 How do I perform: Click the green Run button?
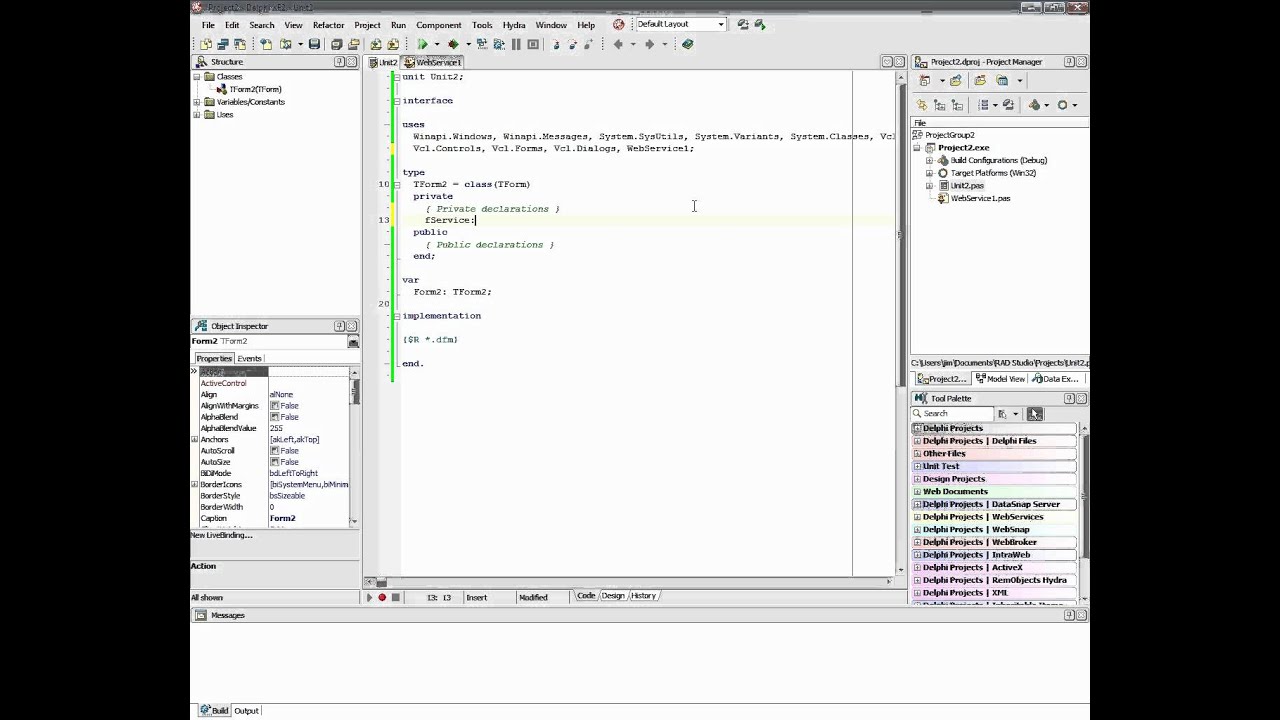[x=422, y=44]
